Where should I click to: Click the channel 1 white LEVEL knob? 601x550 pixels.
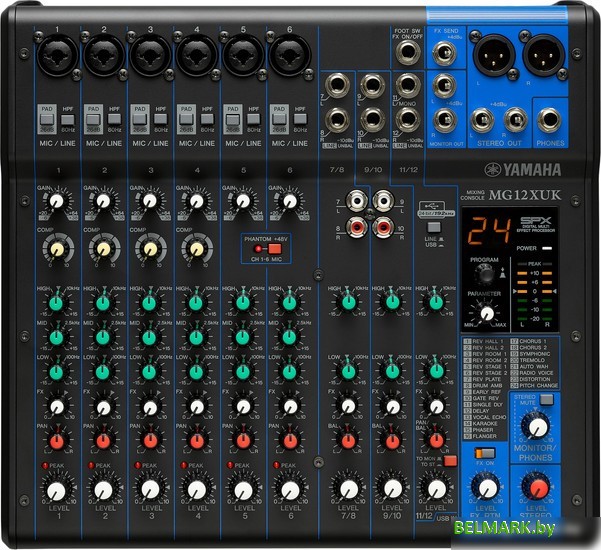tap(56, 489)
